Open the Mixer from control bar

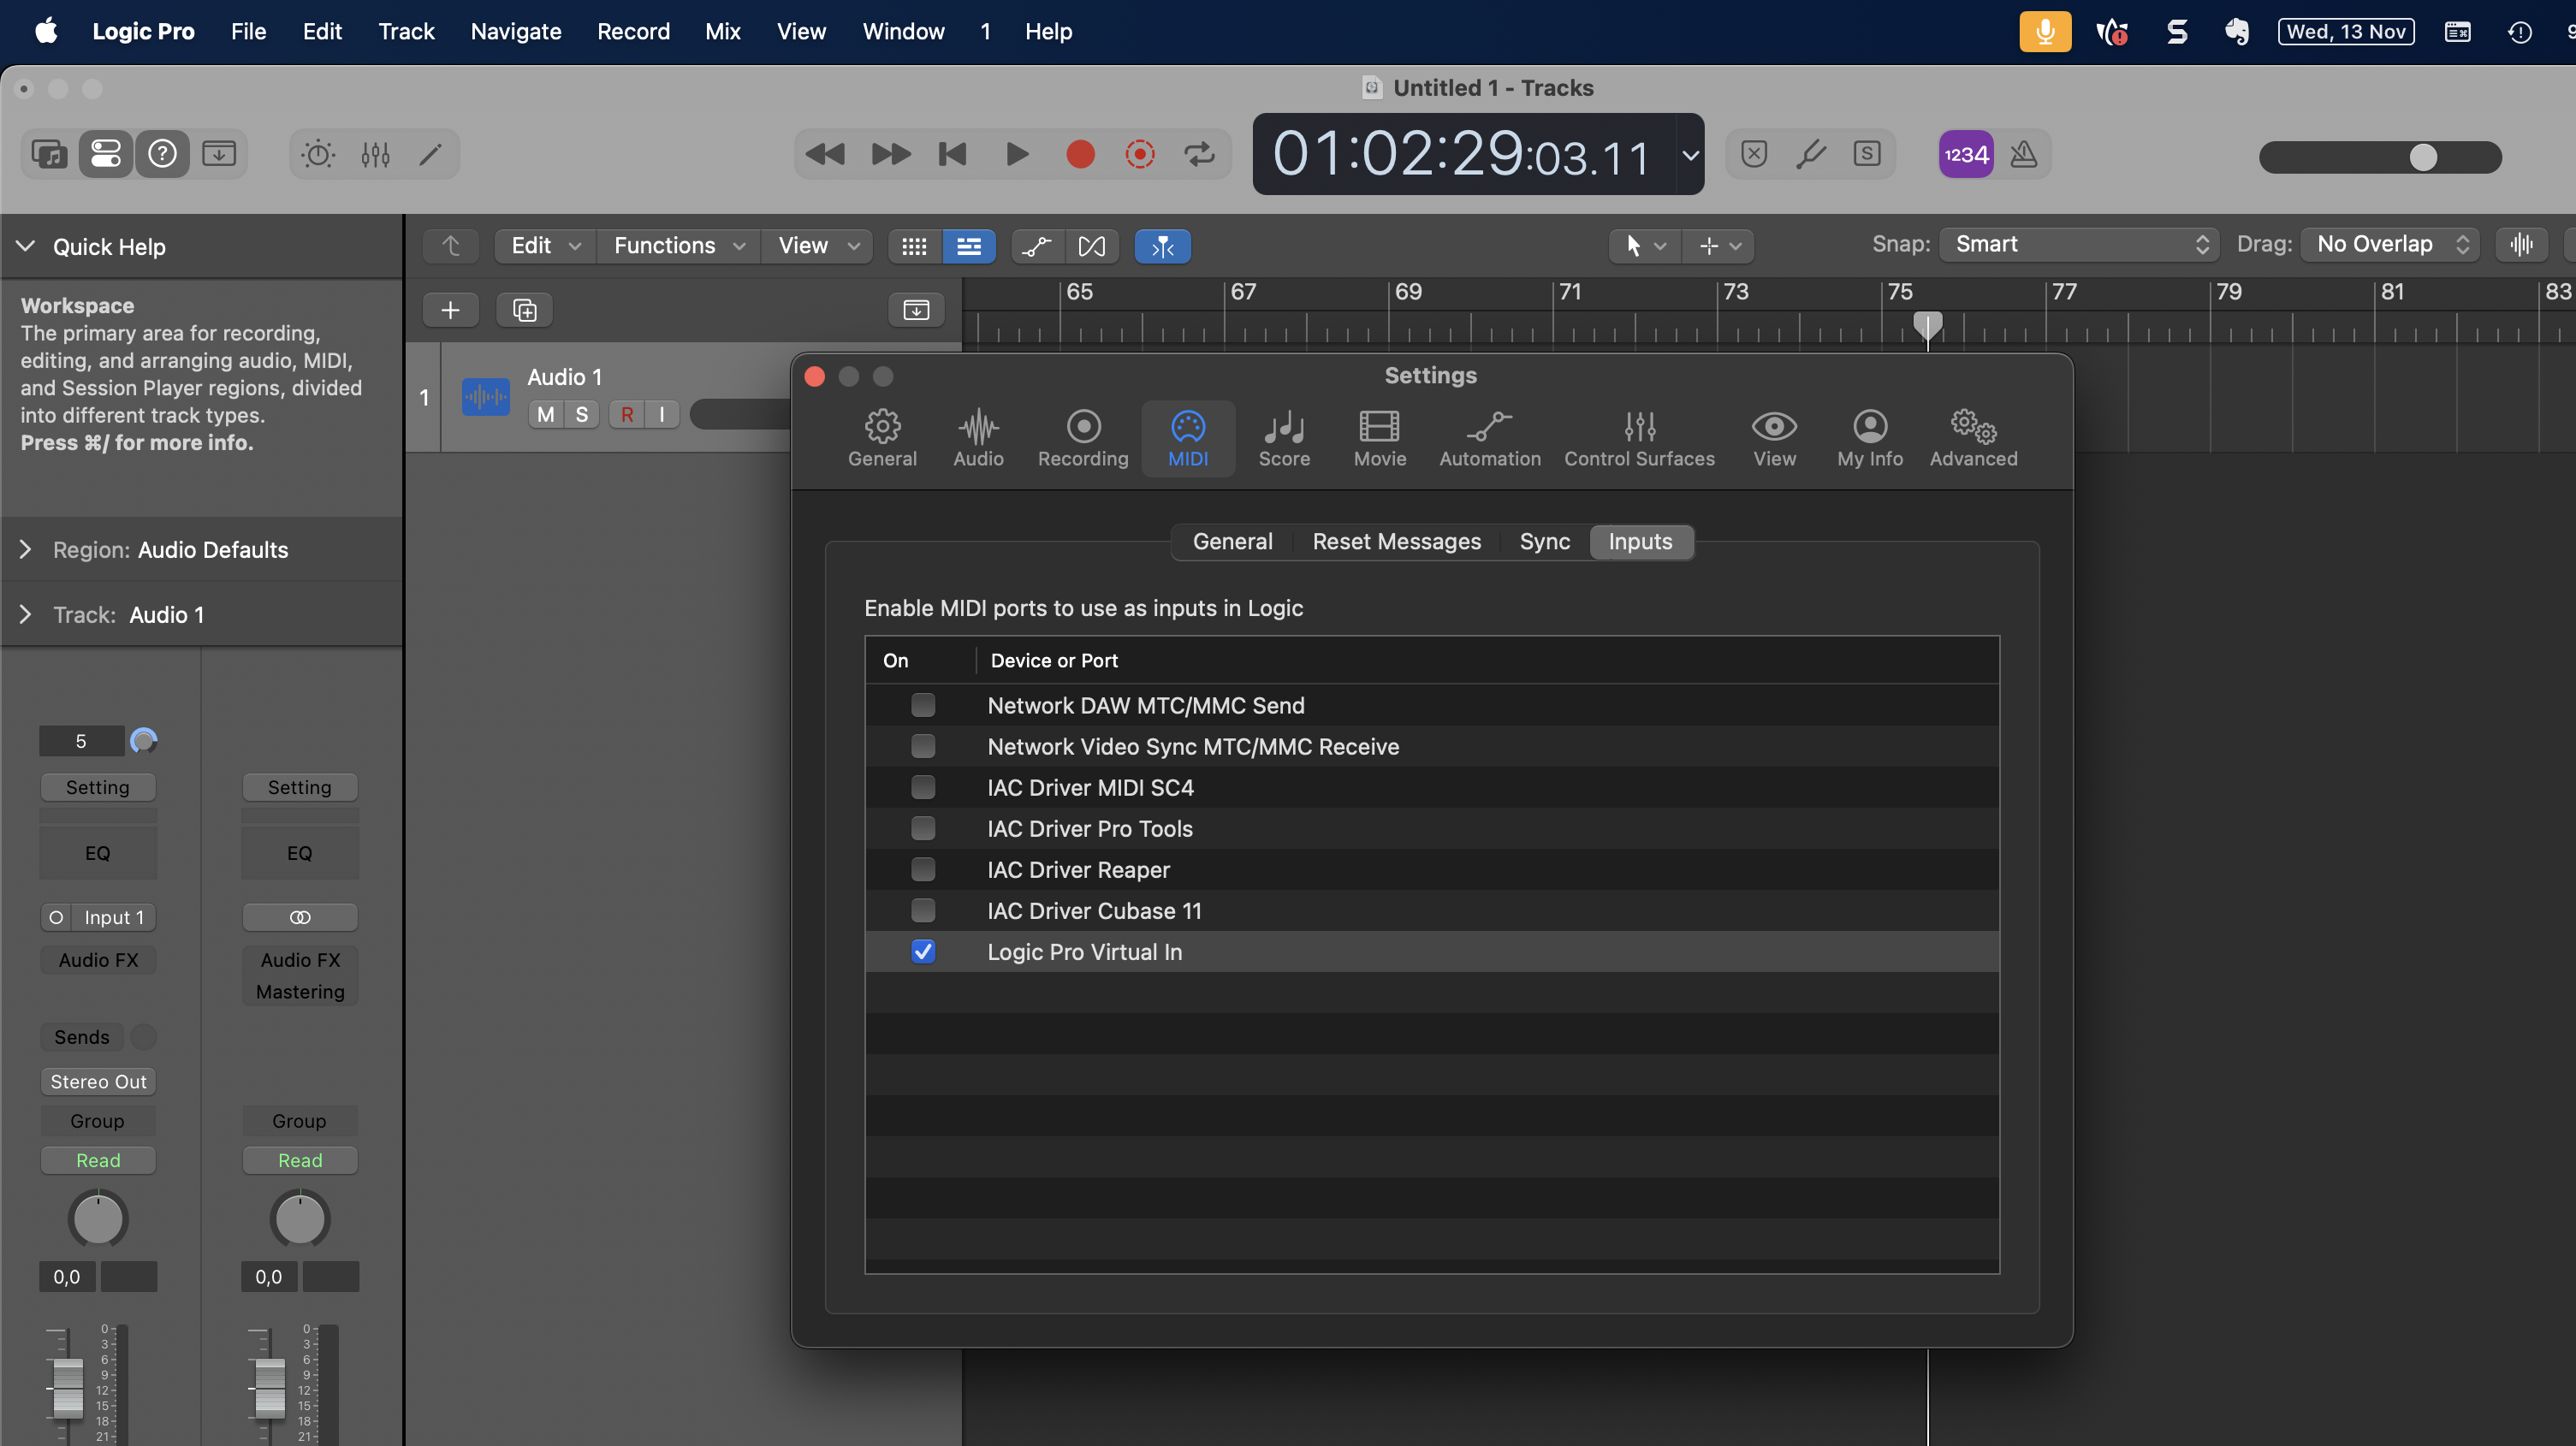click(x=375, y=154)
